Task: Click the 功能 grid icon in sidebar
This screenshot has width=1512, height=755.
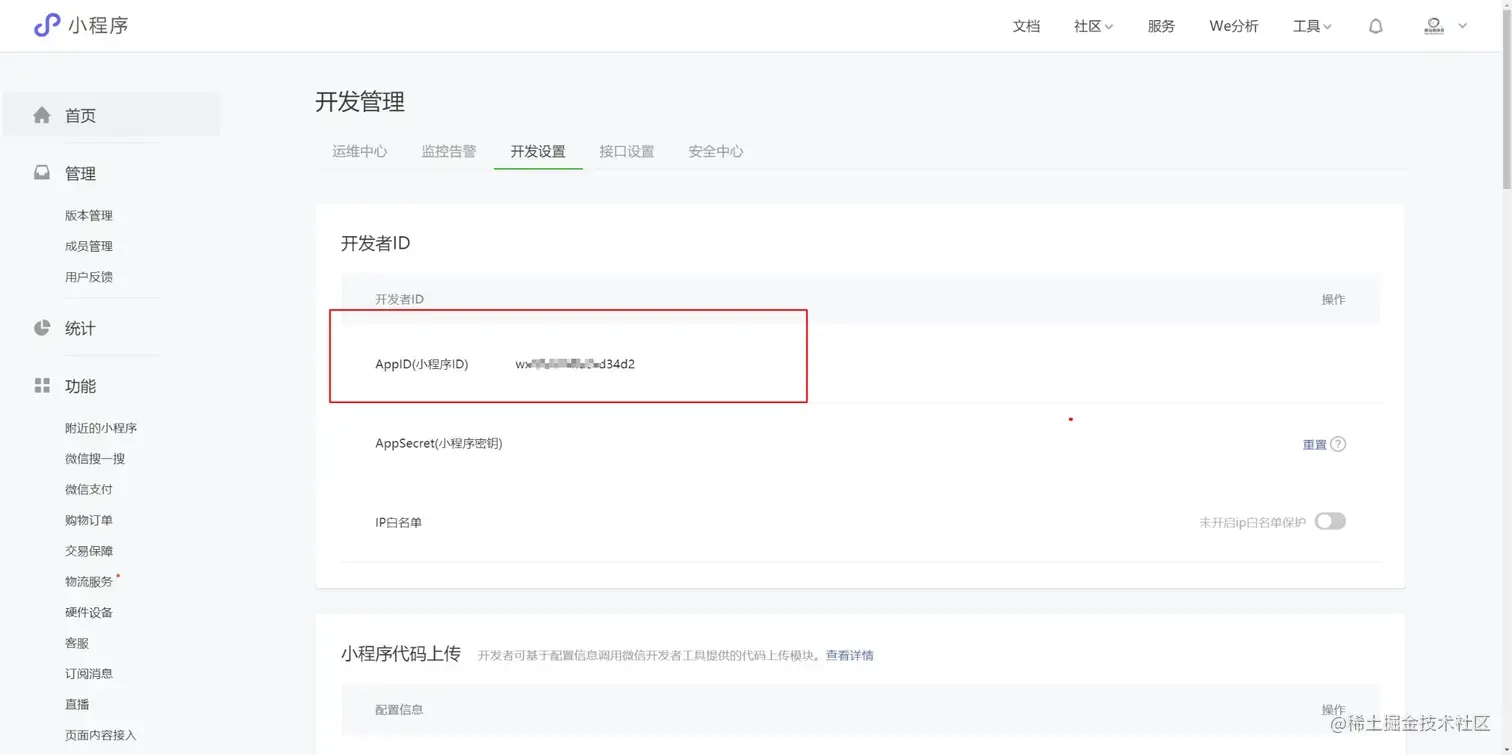Action: 41,385
